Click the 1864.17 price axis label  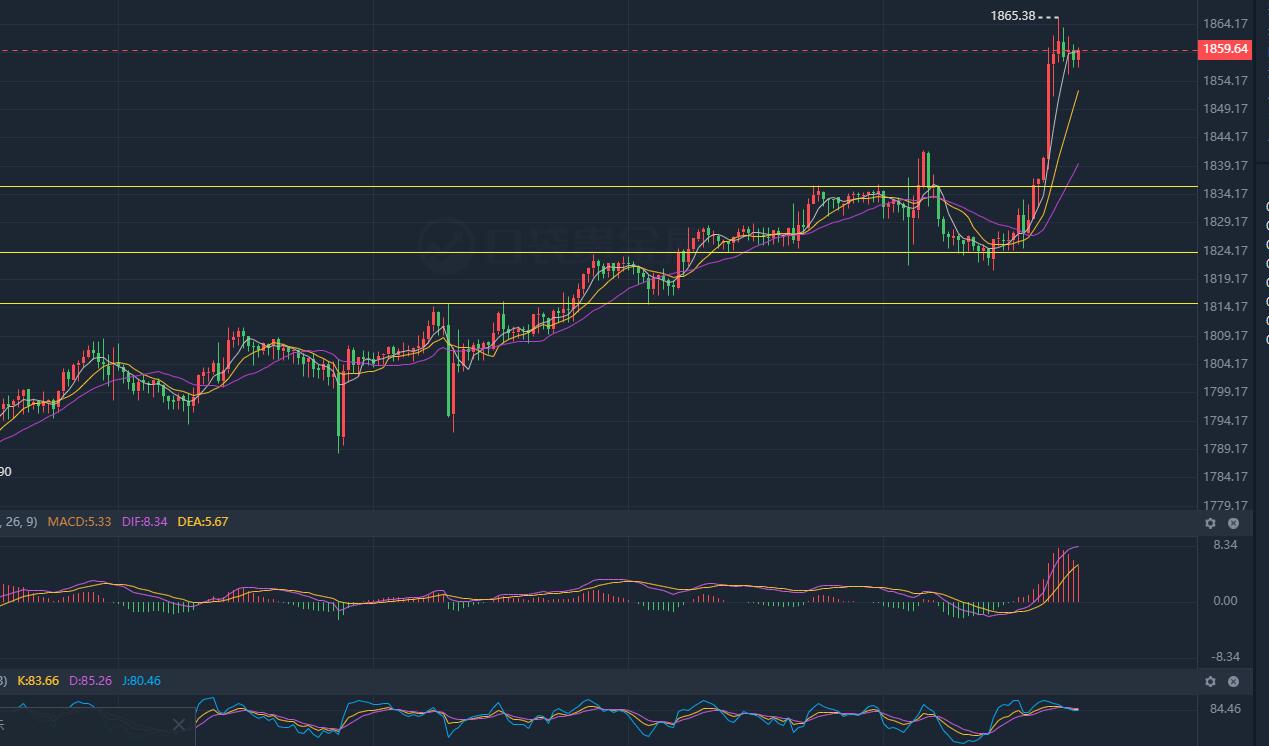1225,24
